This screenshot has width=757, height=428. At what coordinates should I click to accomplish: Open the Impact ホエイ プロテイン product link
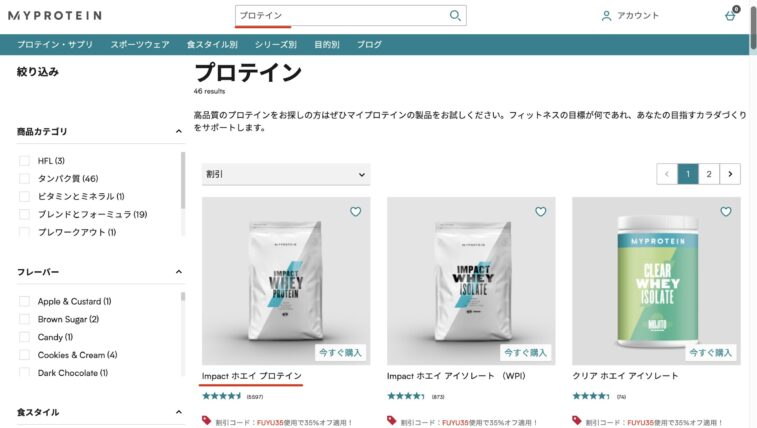(x=252, y=376)
